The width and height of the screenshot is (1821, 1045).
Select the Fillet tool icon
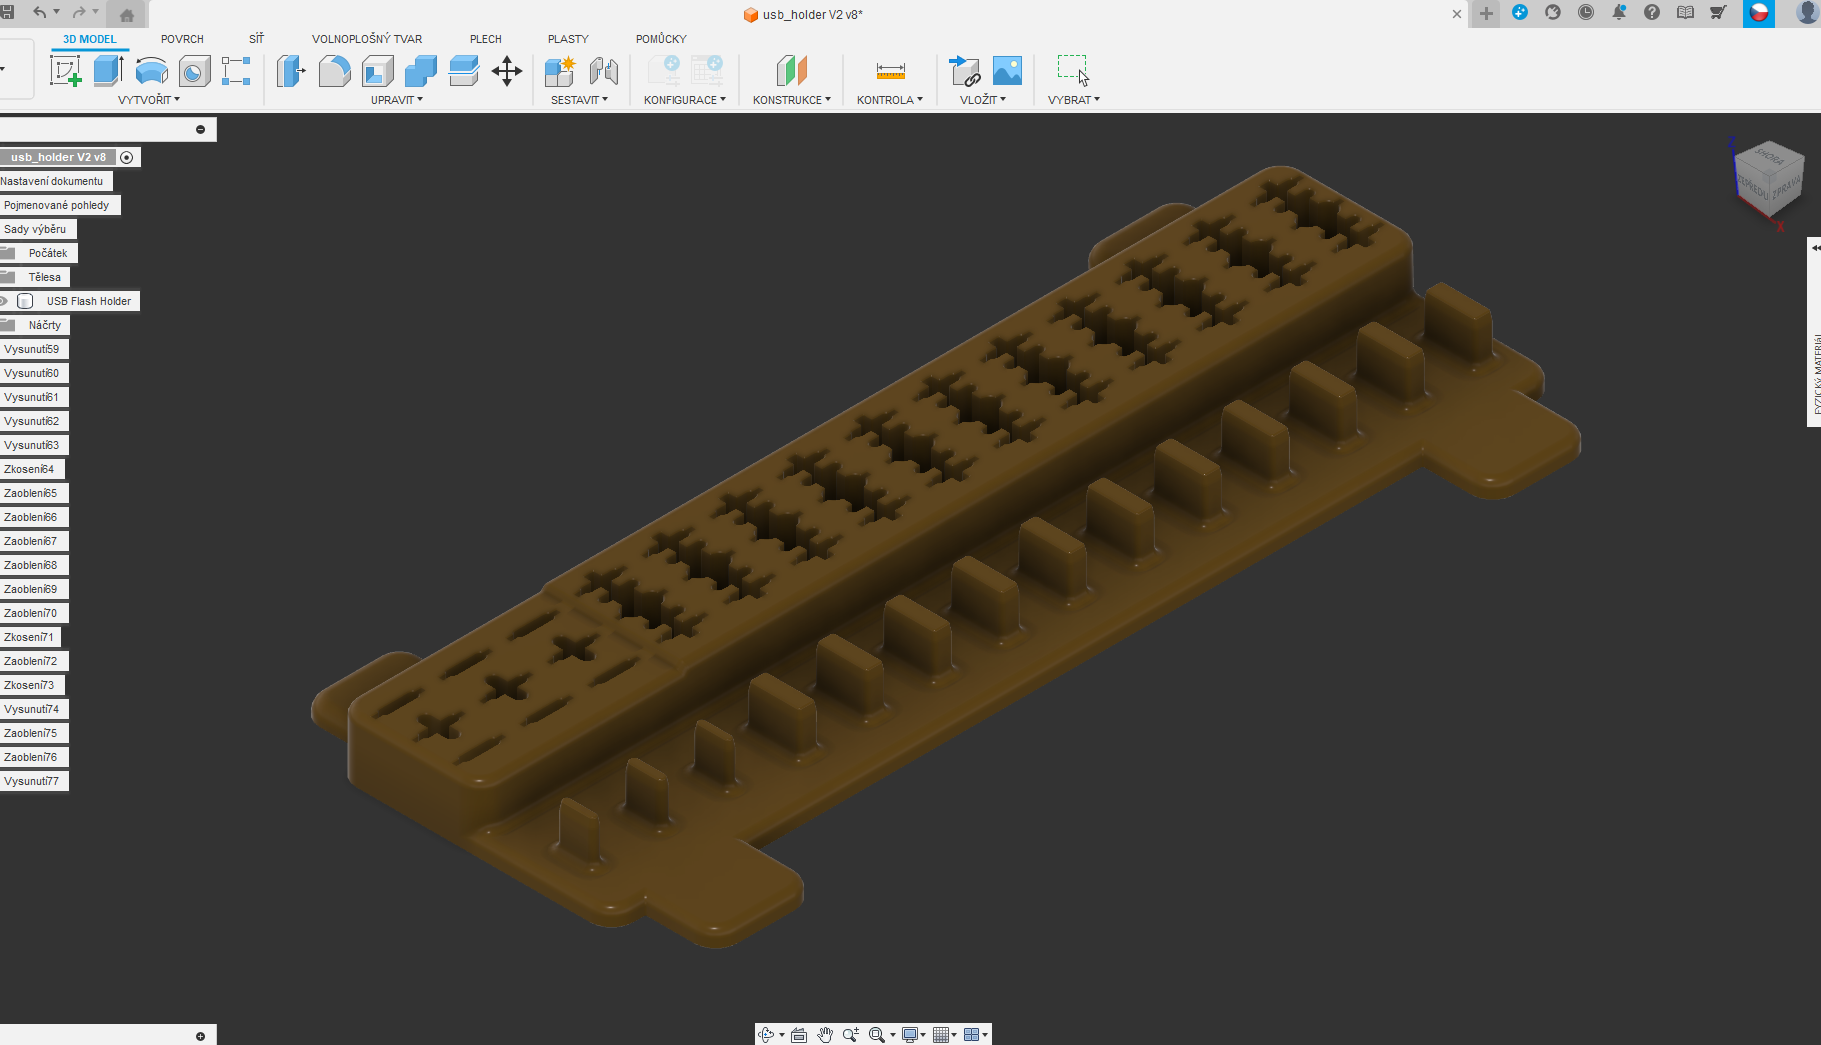click(x=334, y=71)
